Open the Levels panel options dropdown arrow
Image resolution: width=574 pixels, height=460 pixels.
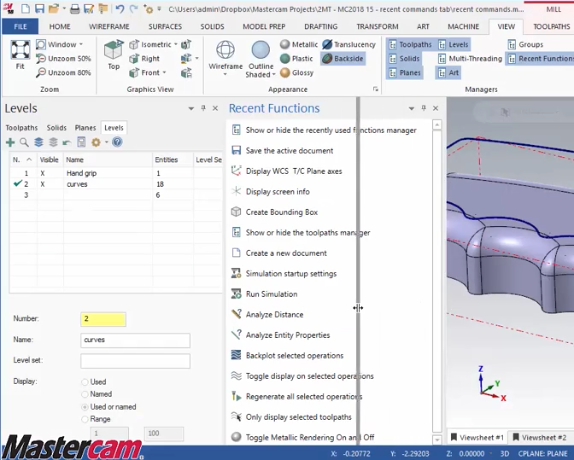click(x=191, y=108)
